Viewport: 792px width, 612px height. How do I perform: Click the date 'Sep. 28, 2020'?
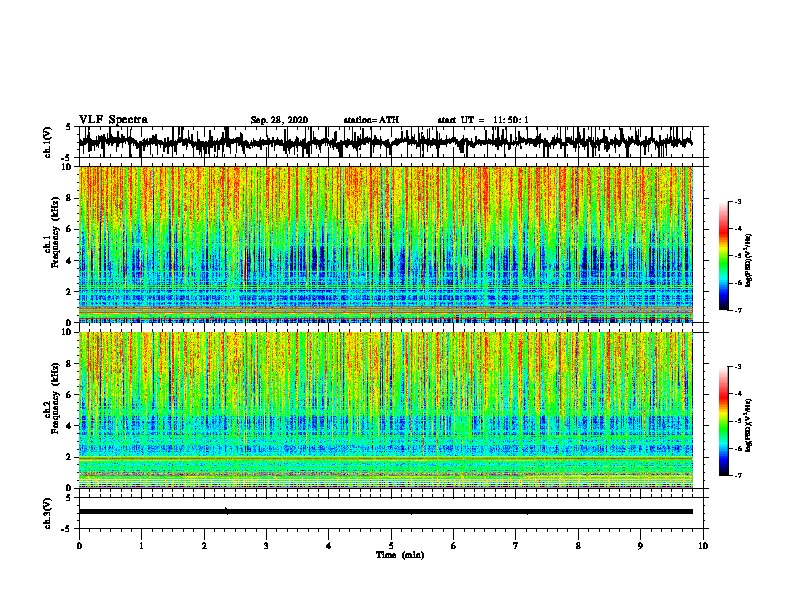pyautogui.click(x=279, y=120)
